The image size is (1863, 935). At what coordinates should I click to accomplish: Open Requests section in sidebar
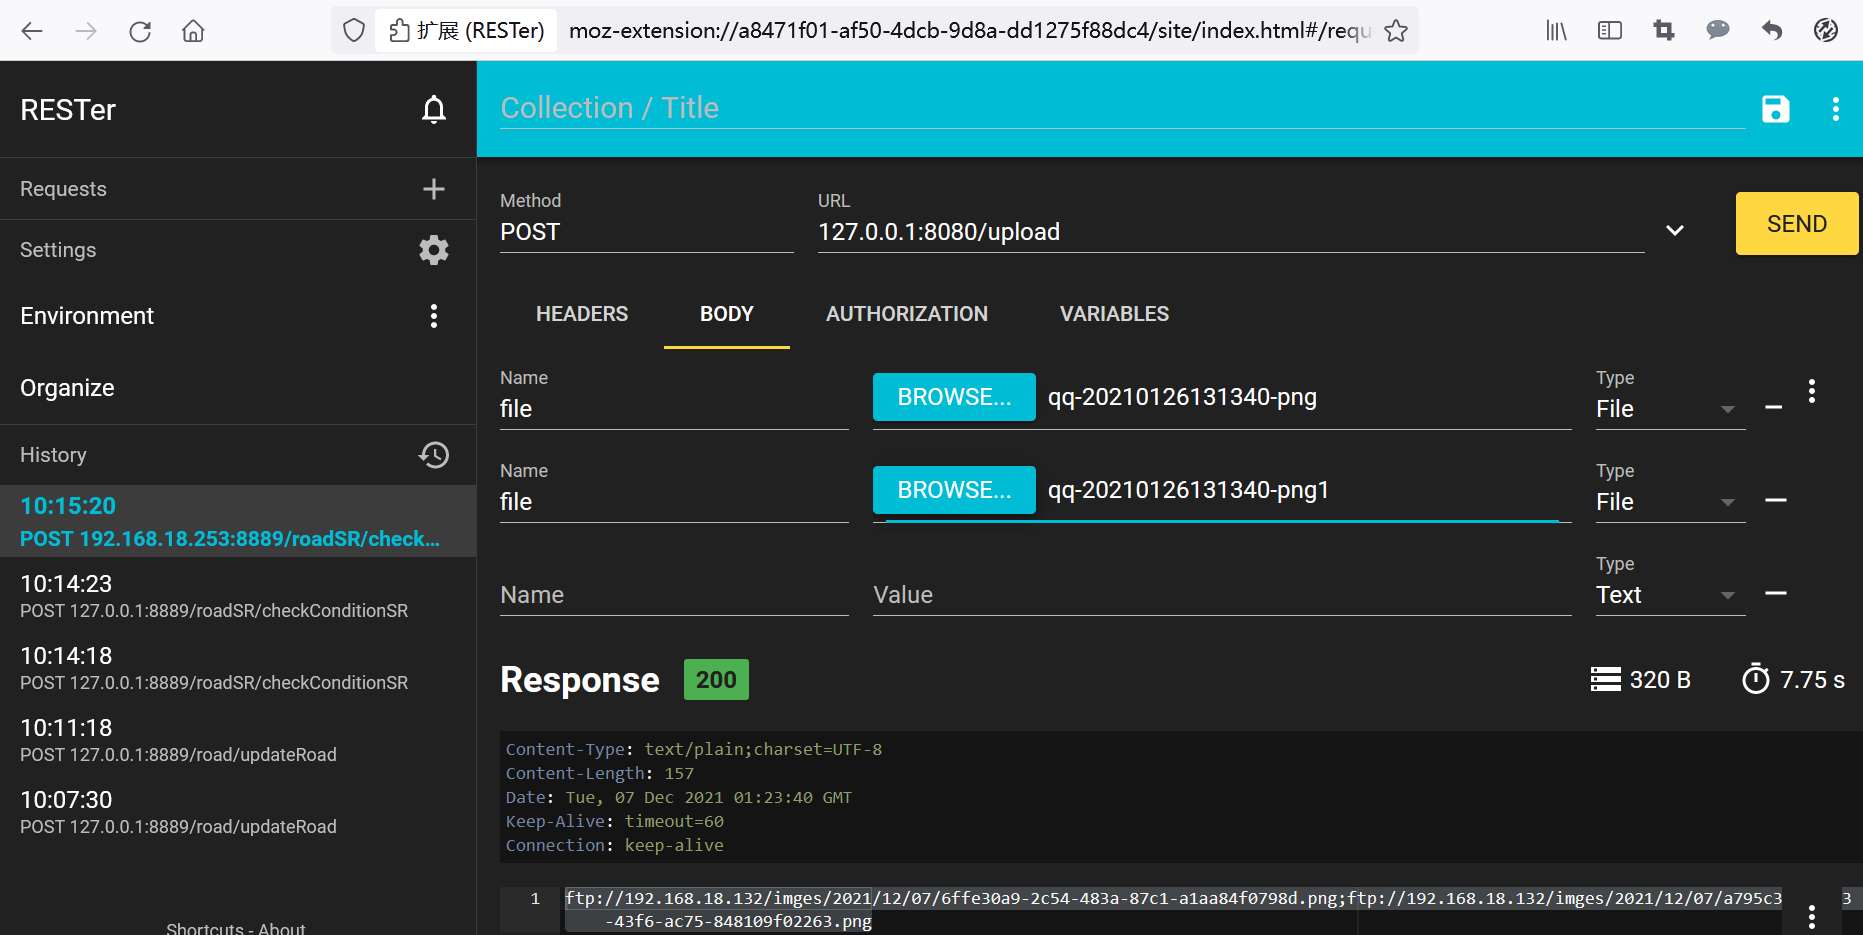[63, 189]
